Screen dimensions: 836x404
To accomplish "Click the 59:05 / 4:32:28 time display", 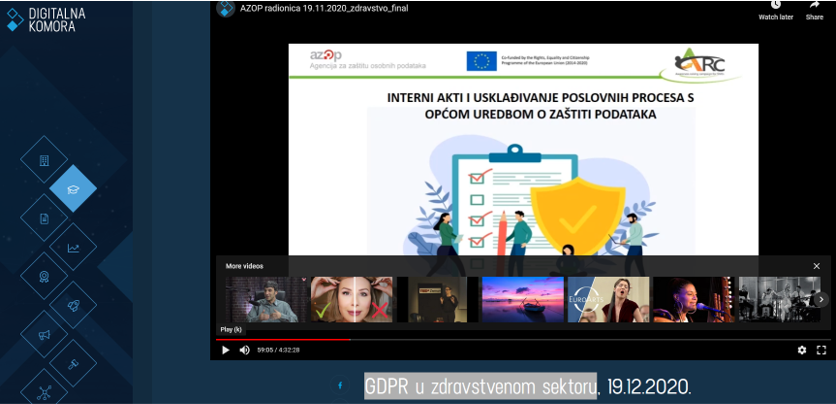I will pos(278,350).
